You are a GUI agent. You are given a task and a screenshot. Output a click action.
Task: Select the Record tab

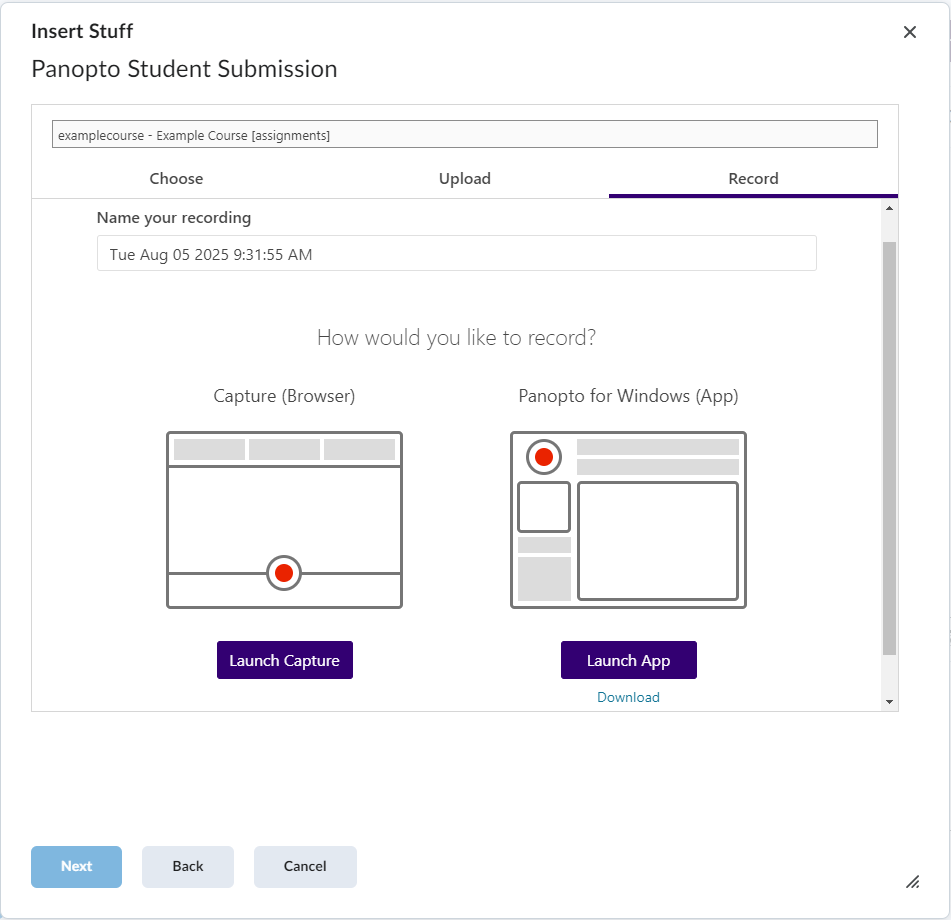pos(753,179)
